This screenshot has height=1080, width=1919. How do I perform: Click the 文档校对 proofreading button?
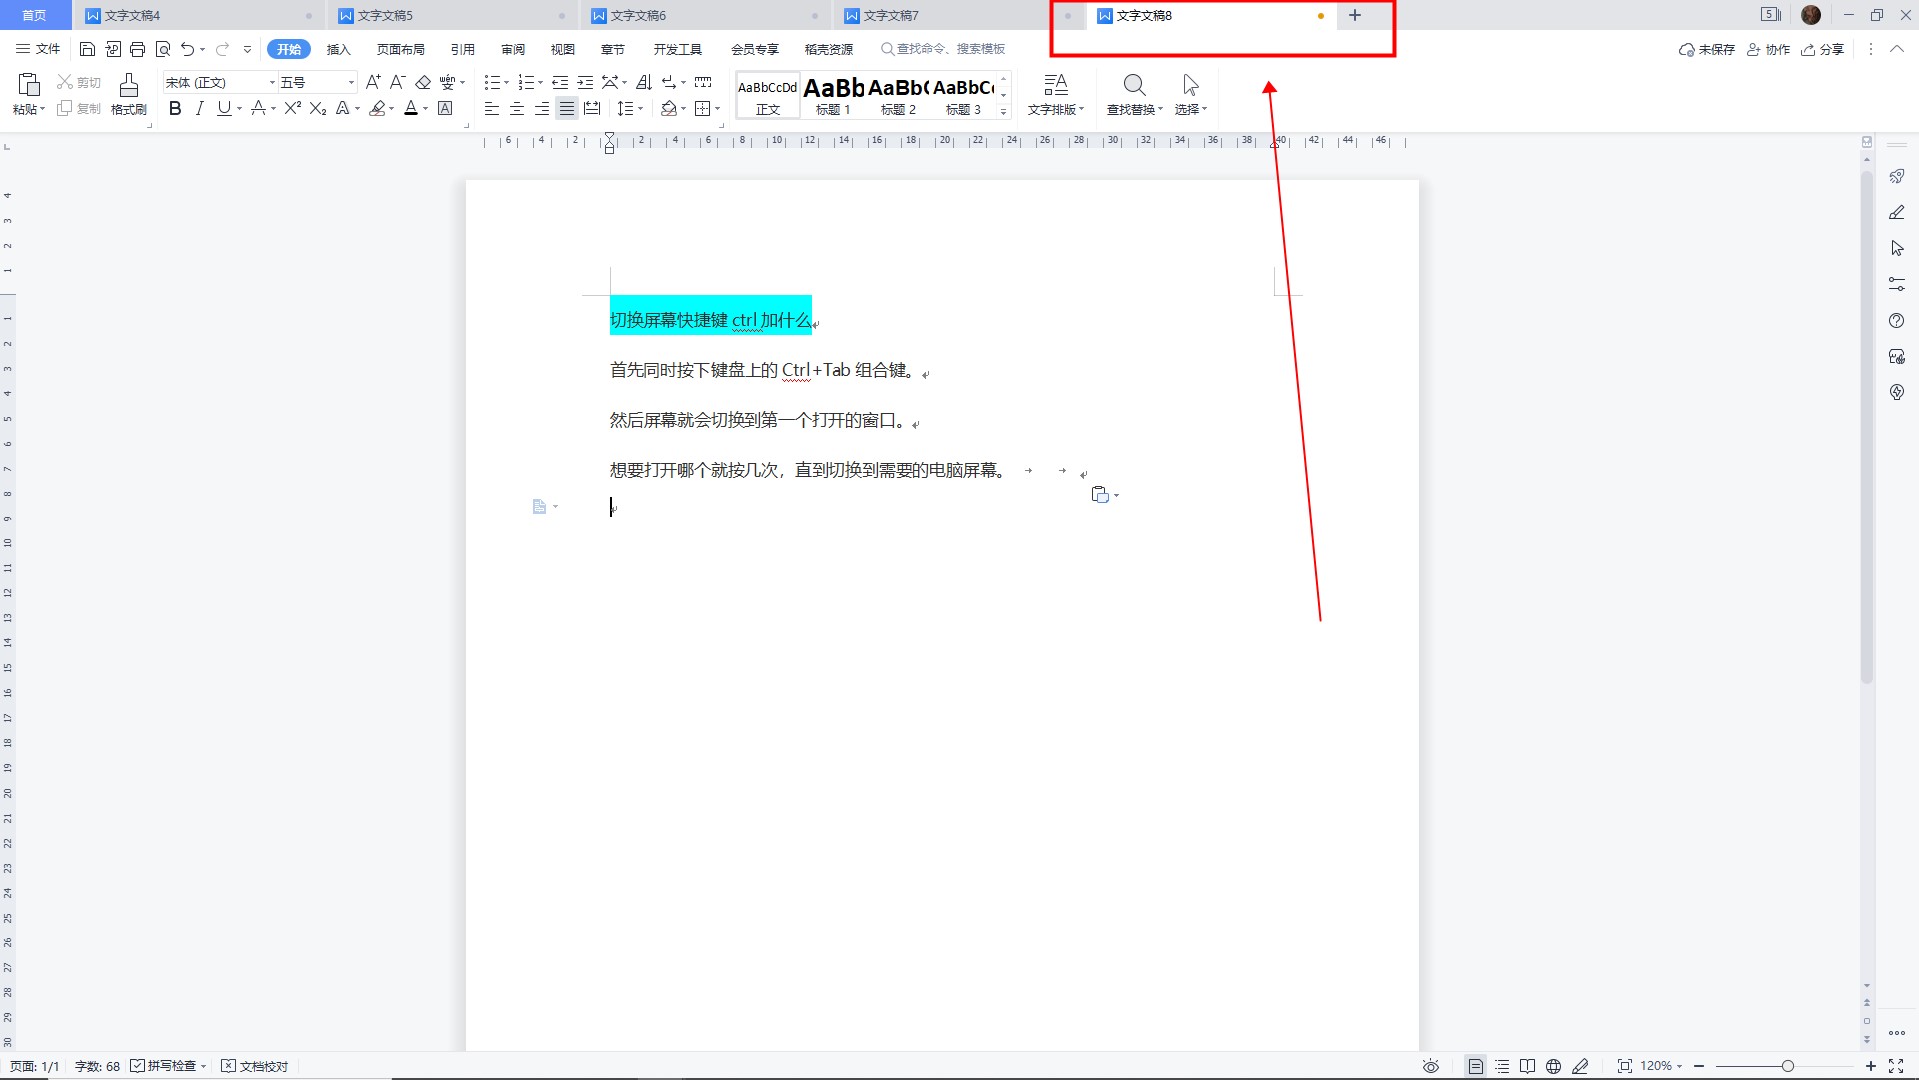[255, 1066]
